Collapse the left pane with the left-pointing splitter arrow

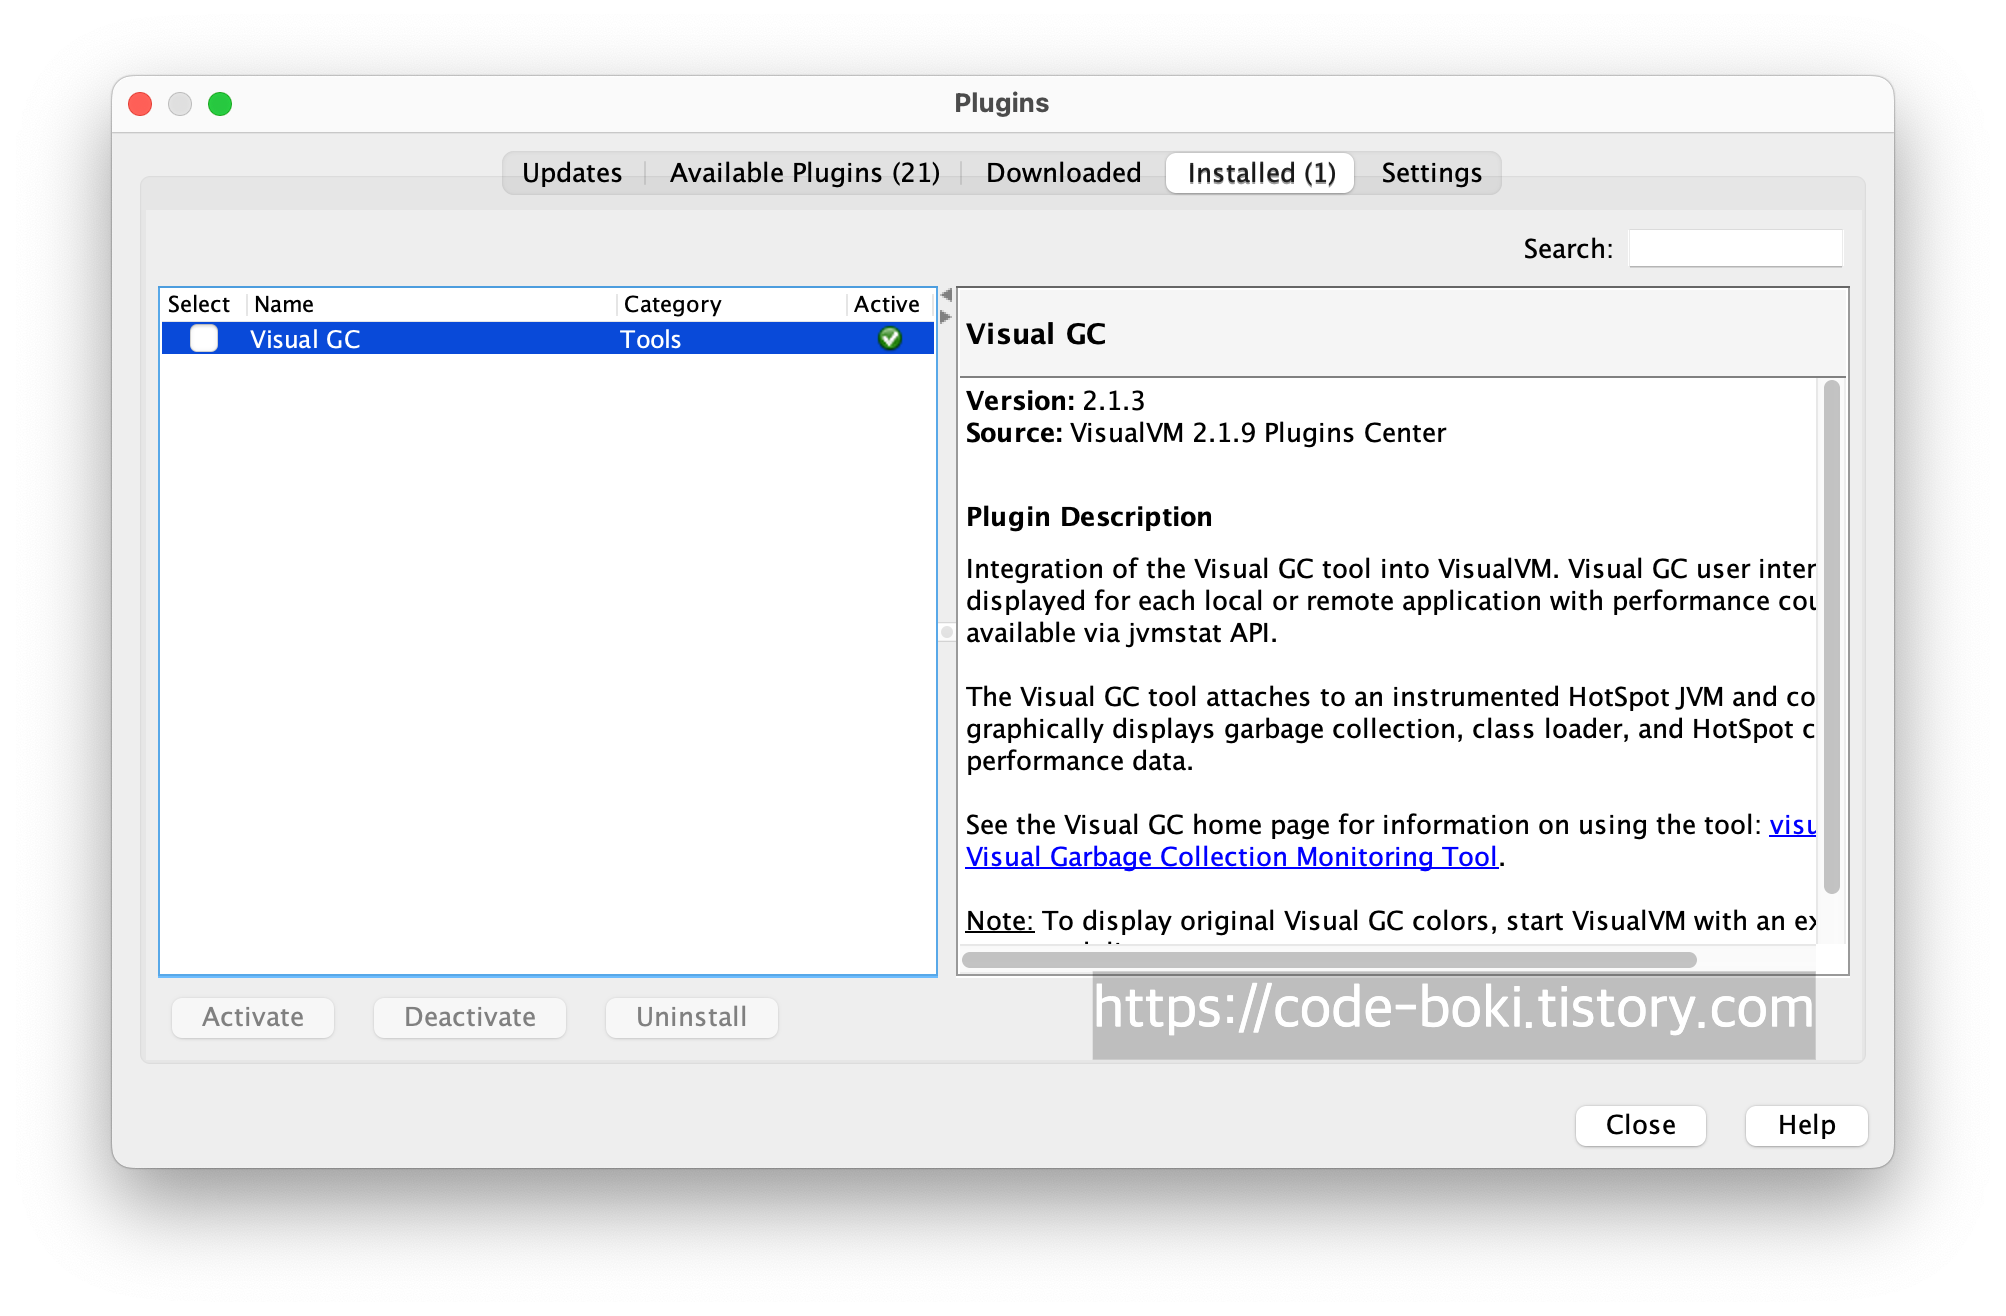[946, 295]
